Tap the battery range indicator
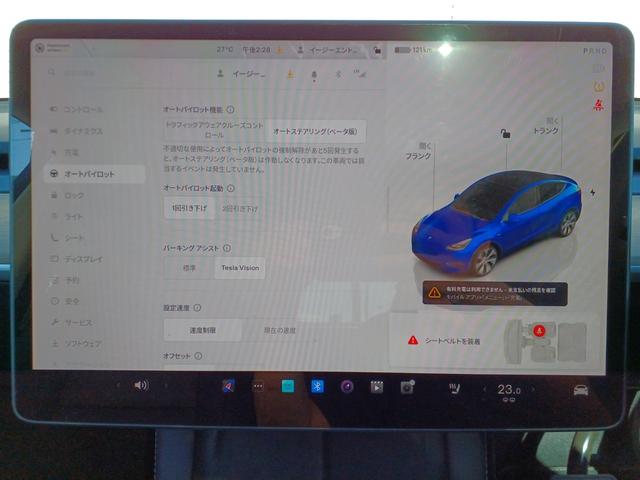The image size is (640, 480). tap(413, 50)
